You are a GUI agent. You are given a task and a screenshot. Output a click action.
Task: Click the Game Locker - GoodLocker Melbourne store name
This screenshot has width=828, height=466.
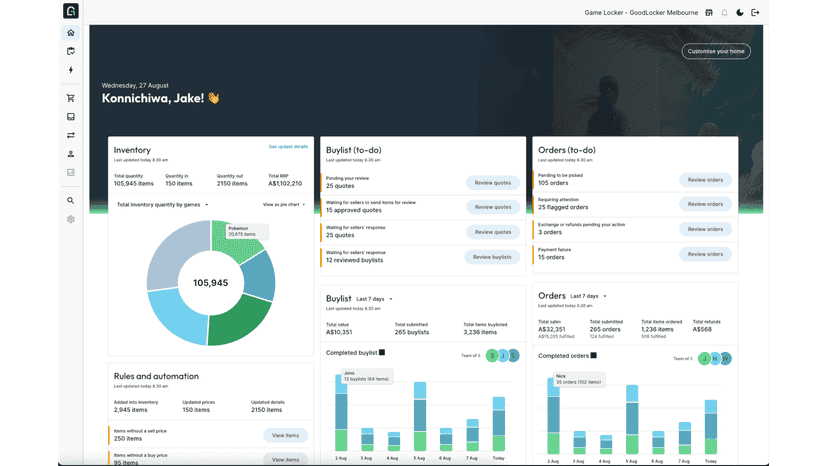641,13
